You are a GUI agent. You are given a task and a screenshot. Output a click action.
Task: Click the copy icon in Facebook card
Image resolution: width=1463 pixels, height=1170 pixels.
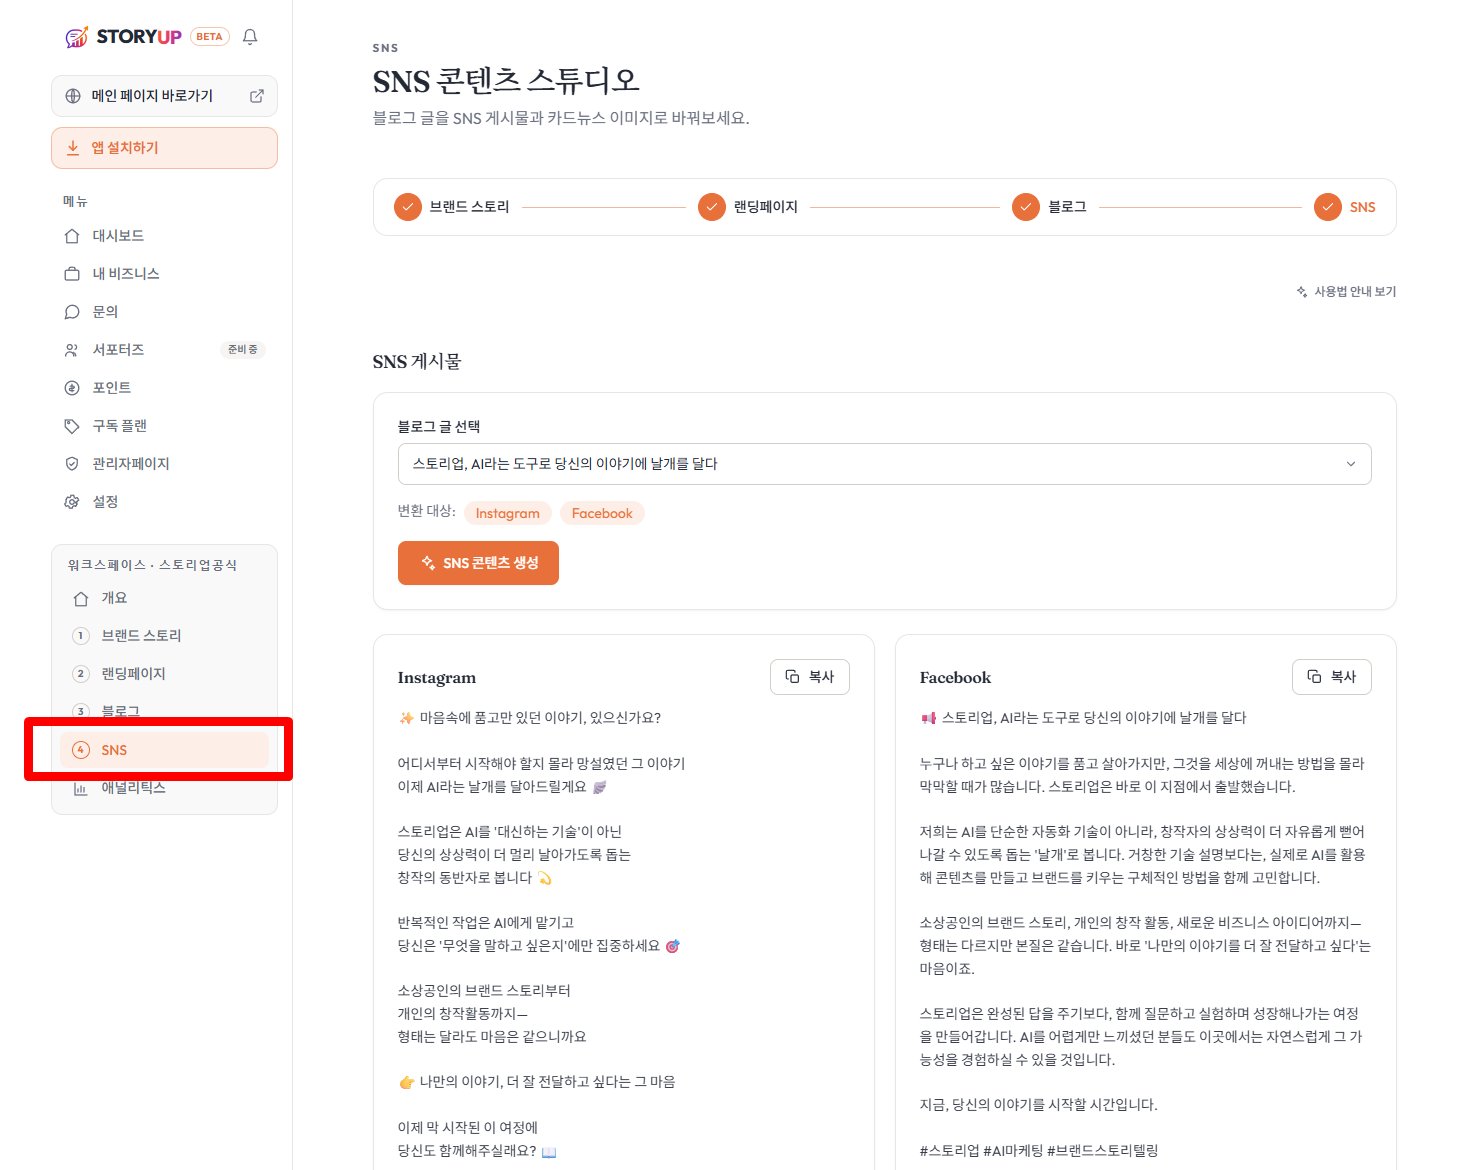tap(1314, 677)
